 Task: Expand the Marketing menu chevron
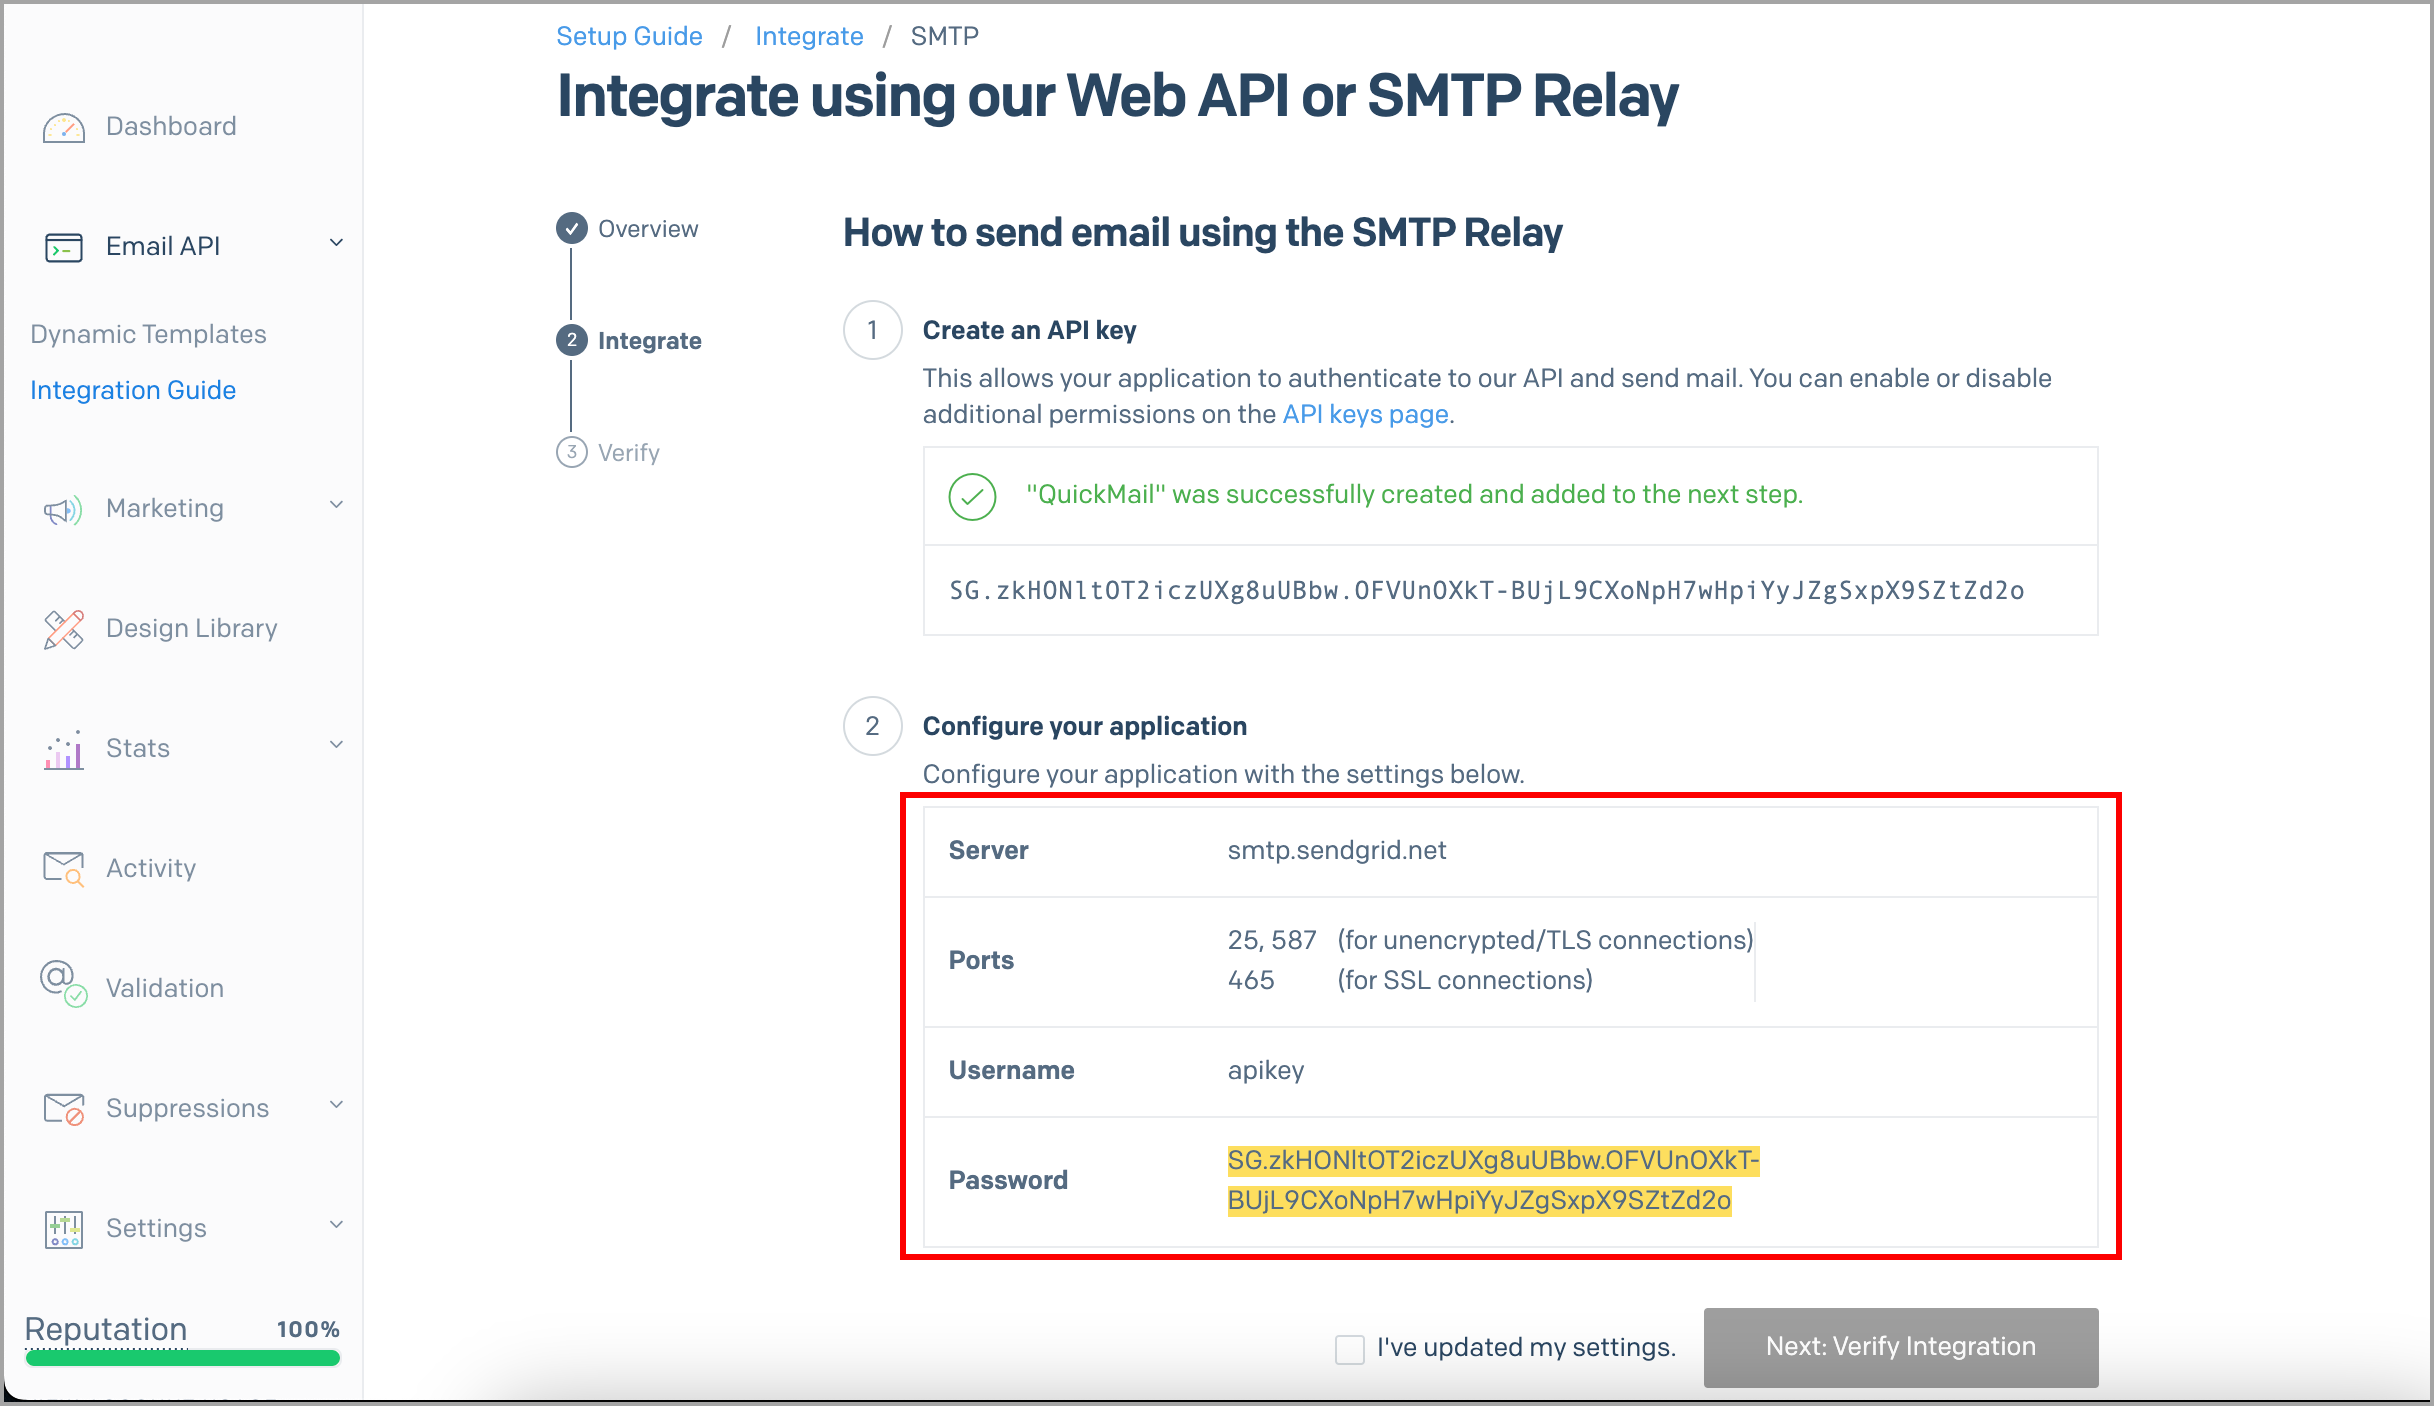pos(337,505)
